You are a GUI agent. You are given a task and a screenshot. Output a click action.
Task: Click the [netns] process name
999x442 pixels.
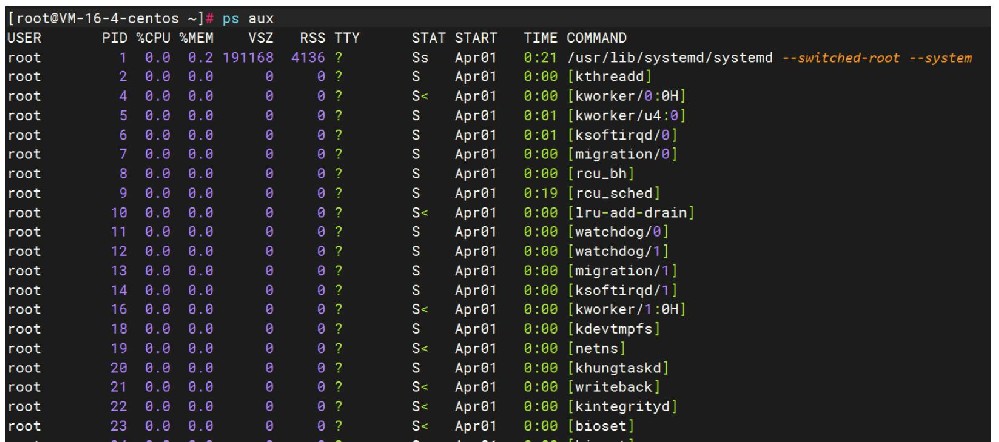pos(596,348)
